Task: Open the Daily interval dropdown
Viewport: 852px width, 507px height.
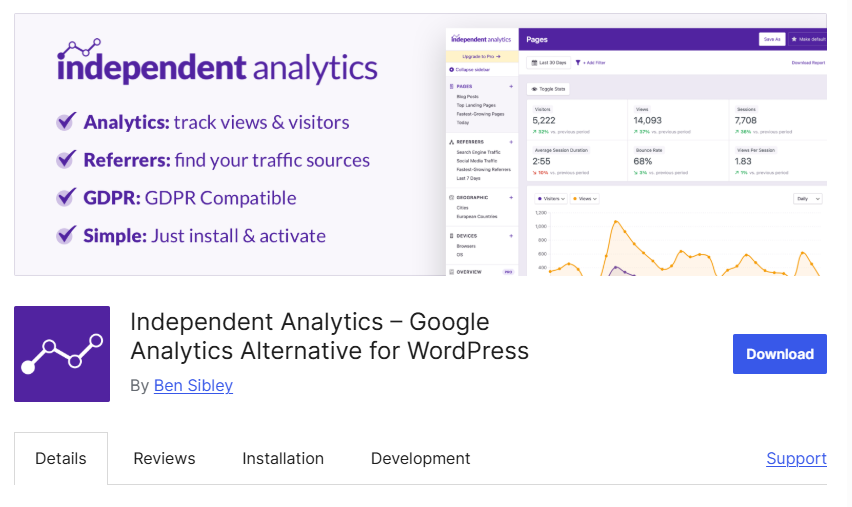Action: click(807, 199)
